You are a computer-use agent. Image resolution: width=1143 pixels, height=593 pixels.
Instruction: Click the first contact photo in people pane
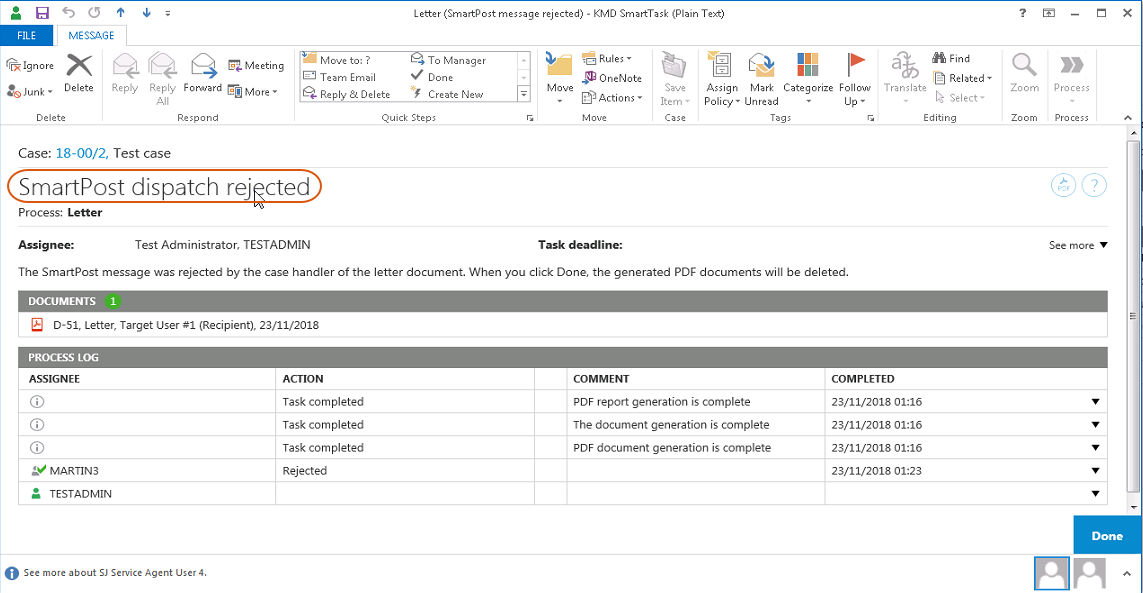pyautogui.click(x=1051, y=573)
